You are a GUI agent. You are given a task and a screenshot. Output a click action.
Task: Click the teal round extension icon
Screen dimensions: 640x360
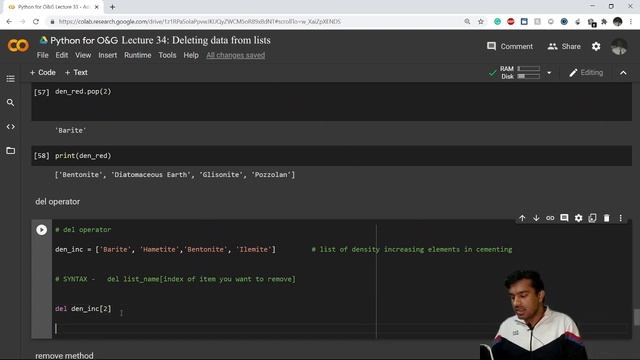[497, 22]
